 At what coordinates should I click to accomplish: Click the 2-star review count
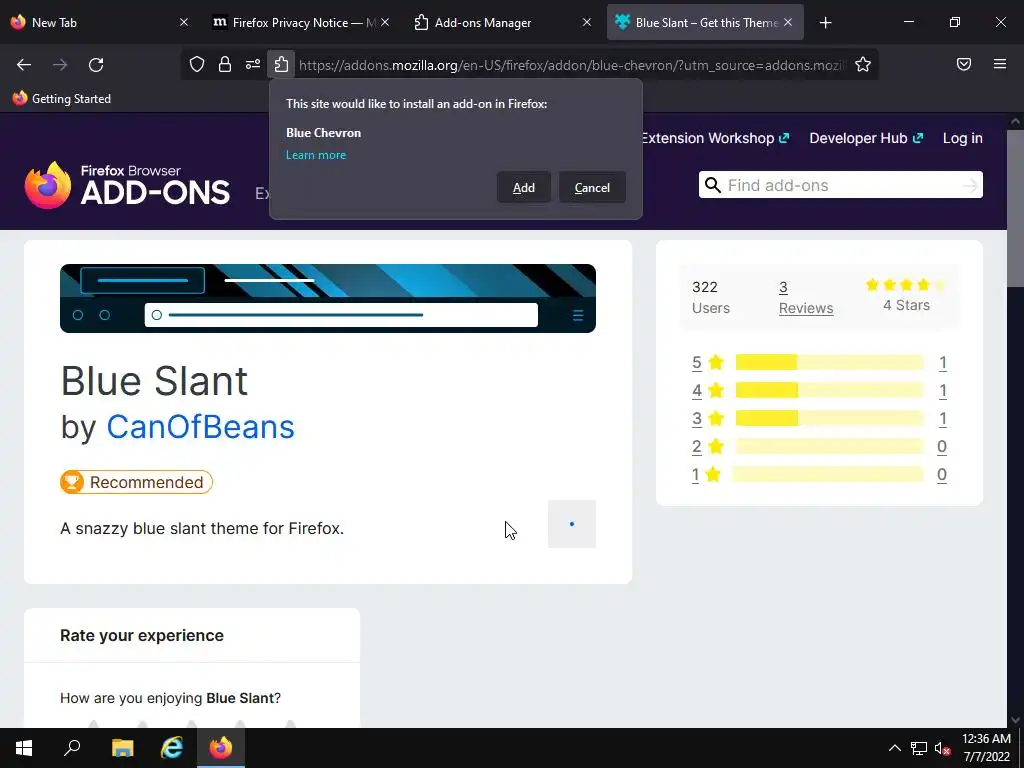point(942,447)
